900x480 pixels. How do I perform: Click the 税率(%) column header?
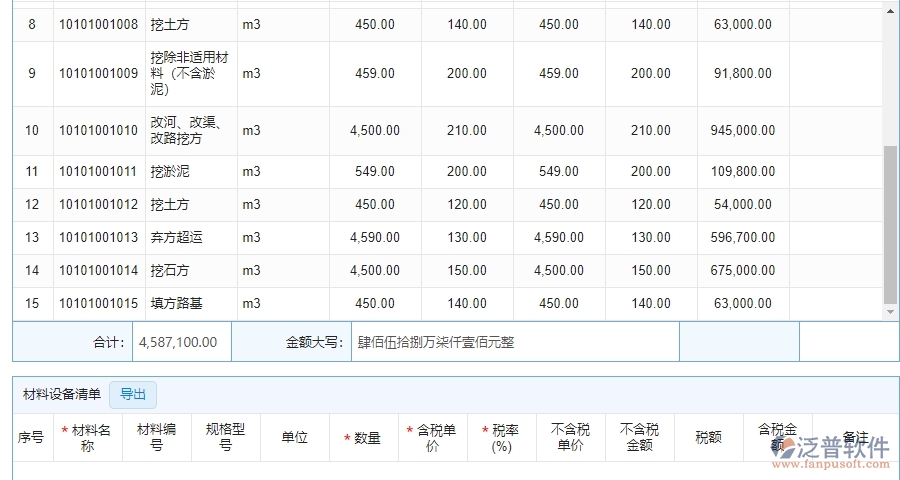pos(501,437)
